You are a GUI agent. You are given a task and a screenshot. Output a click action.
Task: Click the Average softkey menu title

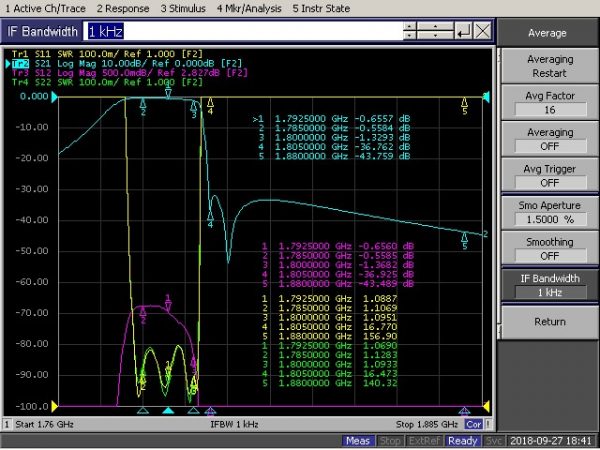tap(547, 33)
